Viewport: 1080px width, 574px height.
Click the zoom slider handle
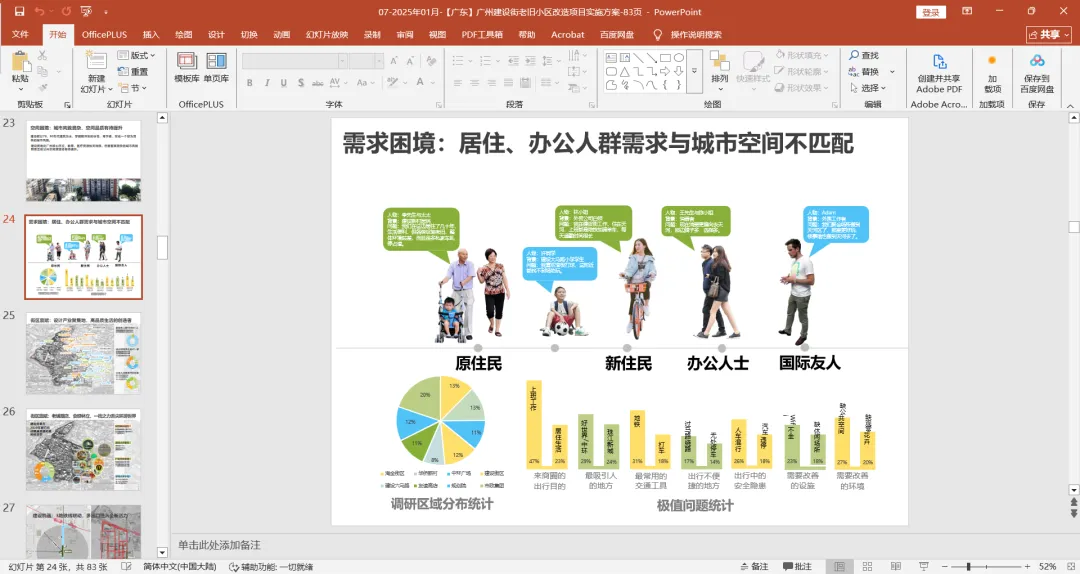pos(968,566)
